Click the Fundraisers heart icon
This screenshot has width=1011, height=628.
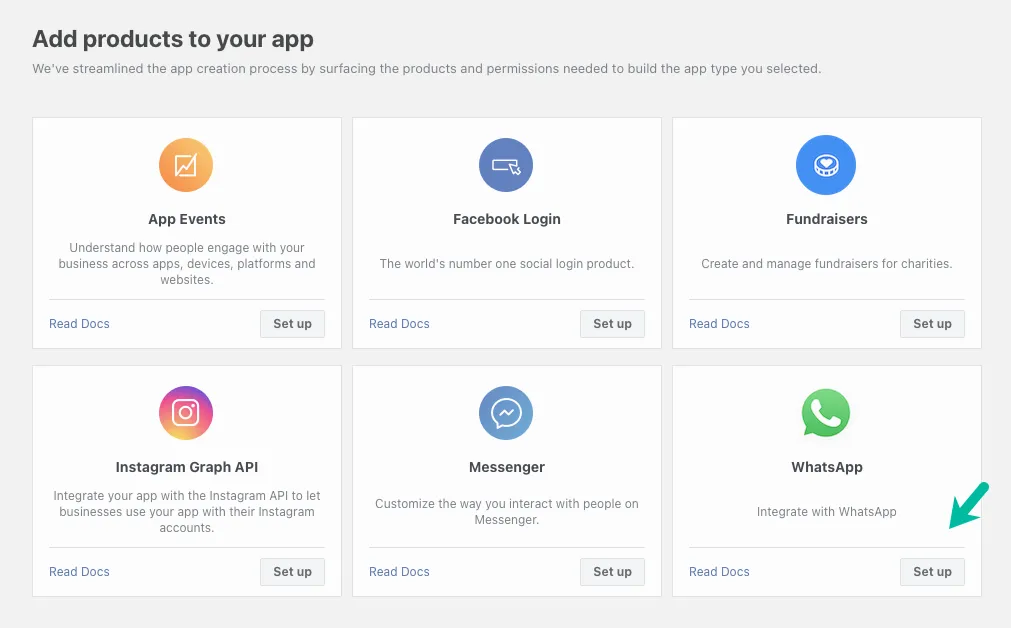(826, 165)
